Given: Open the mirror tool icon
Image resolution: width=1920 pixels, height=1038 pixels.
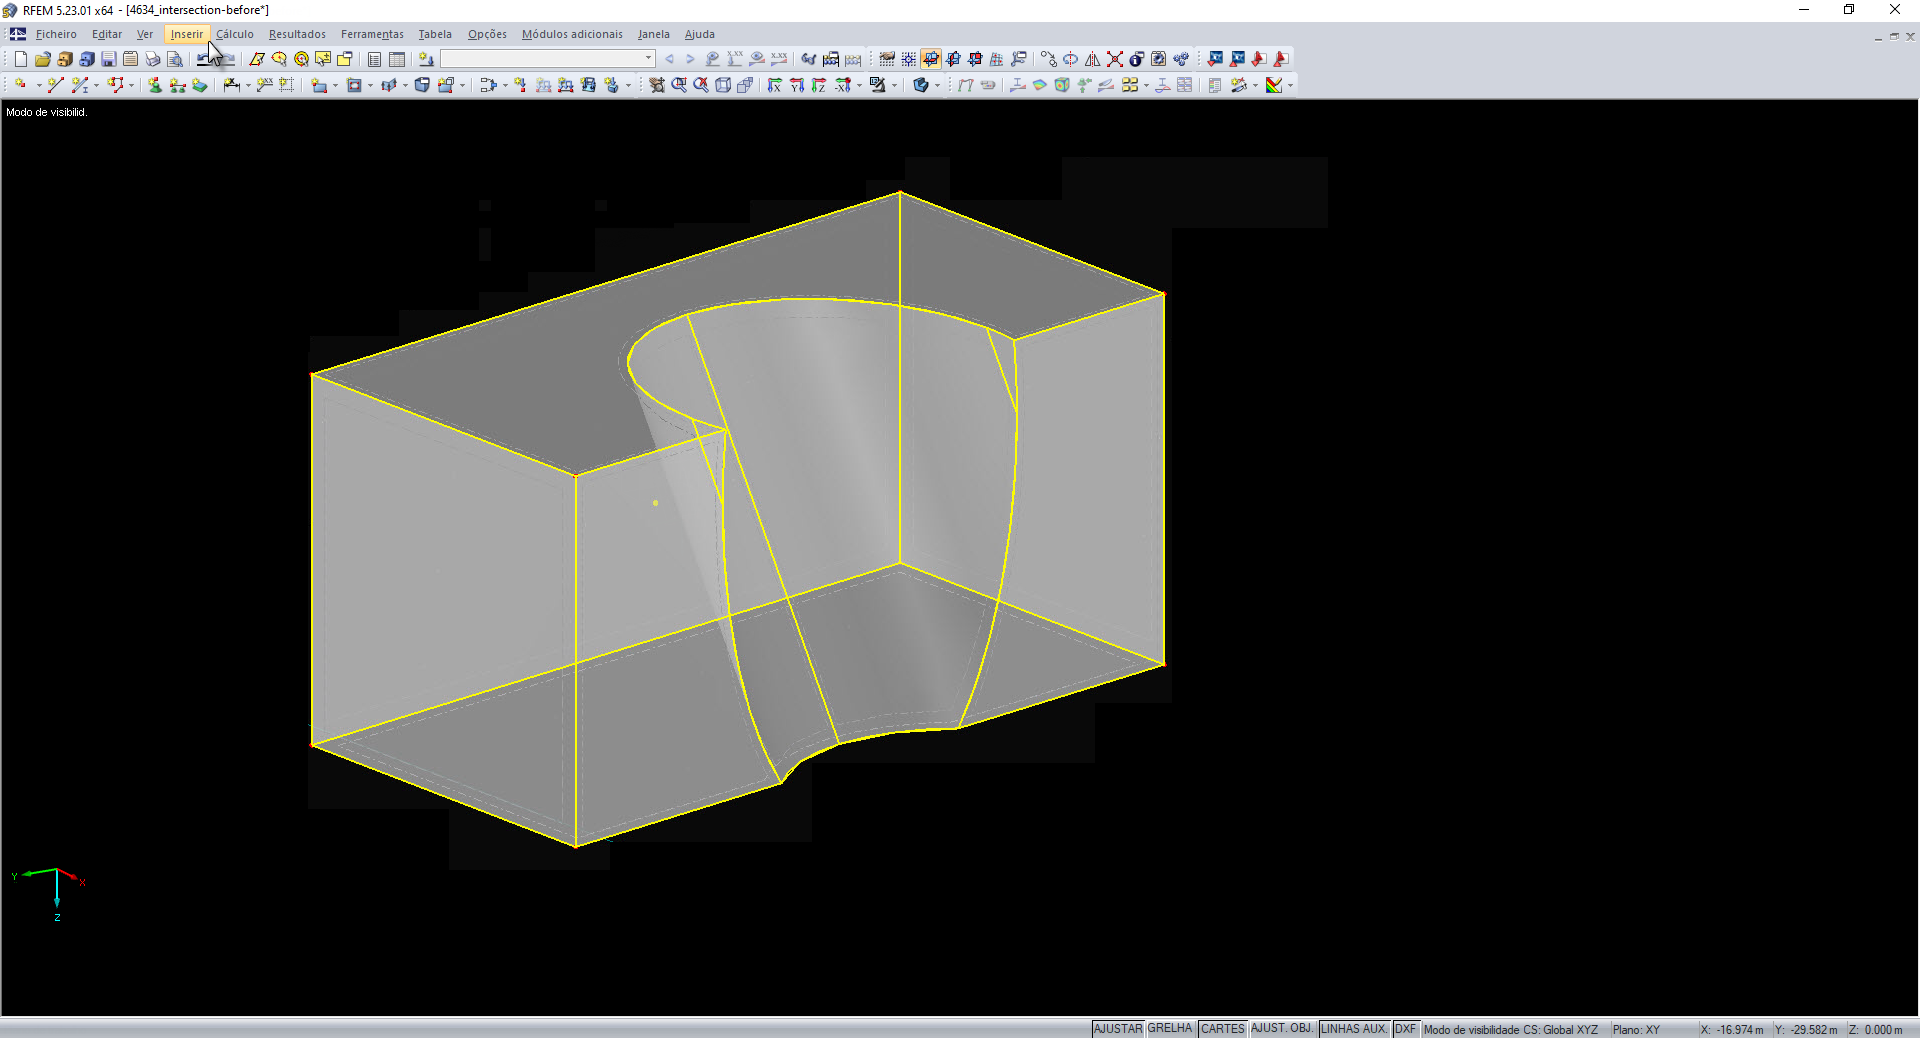Looking at the screenshot, I should point(1093,59).
